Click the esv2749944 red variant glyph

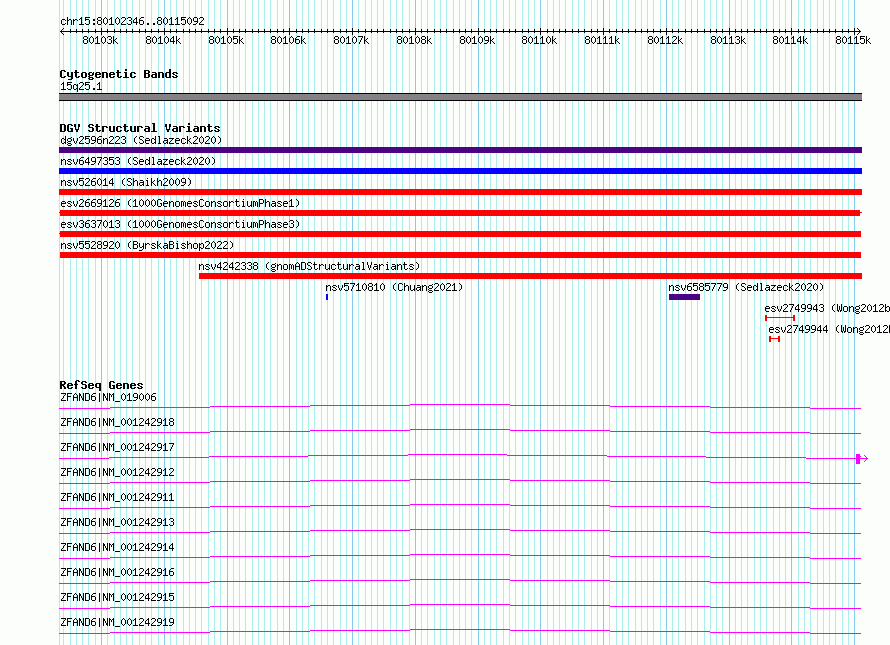[x=774, y=339]
